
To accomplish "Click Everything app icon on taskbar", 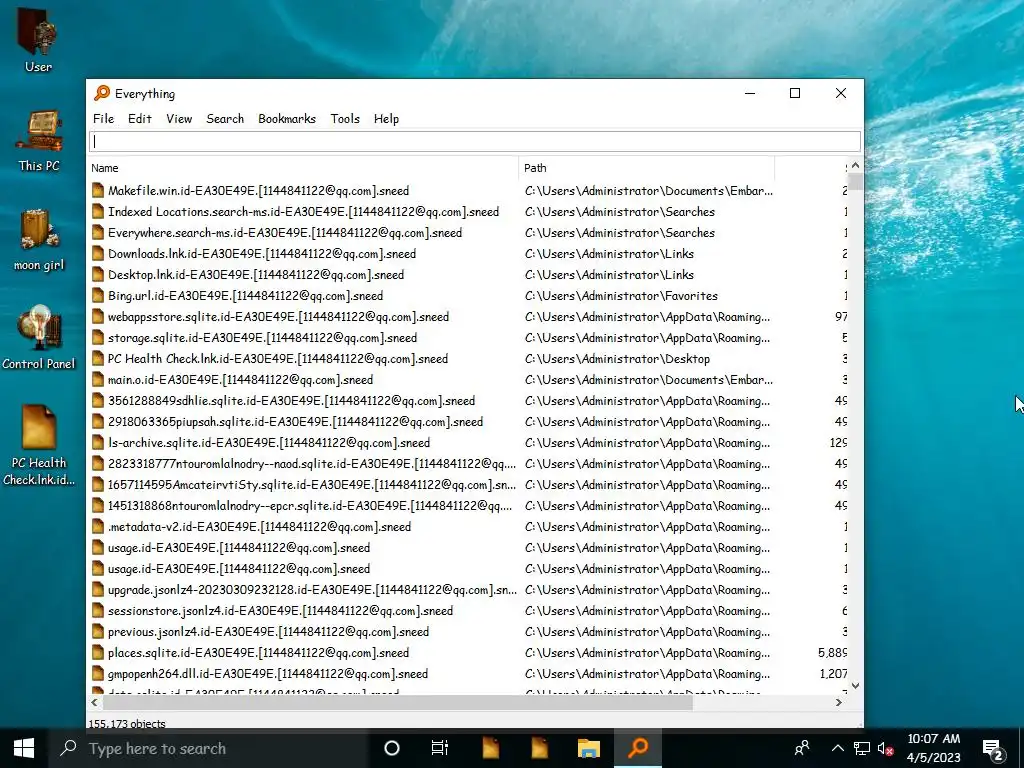I will 638,748.
